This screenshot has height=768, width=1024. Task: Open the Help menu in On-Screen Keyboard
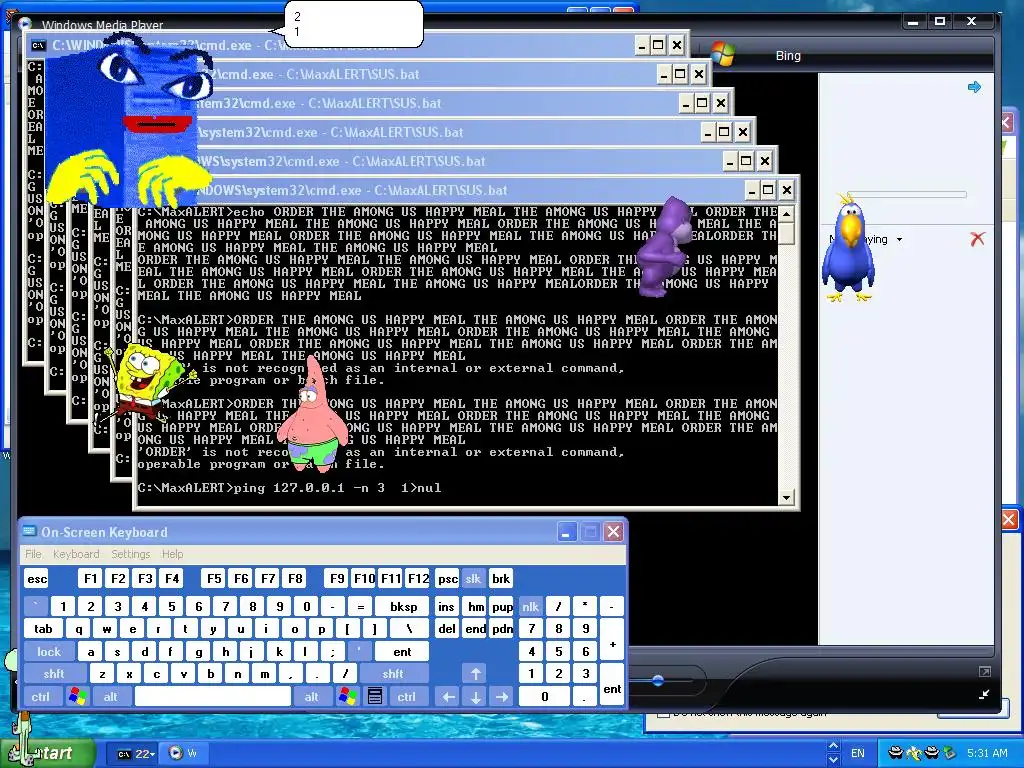172,554
